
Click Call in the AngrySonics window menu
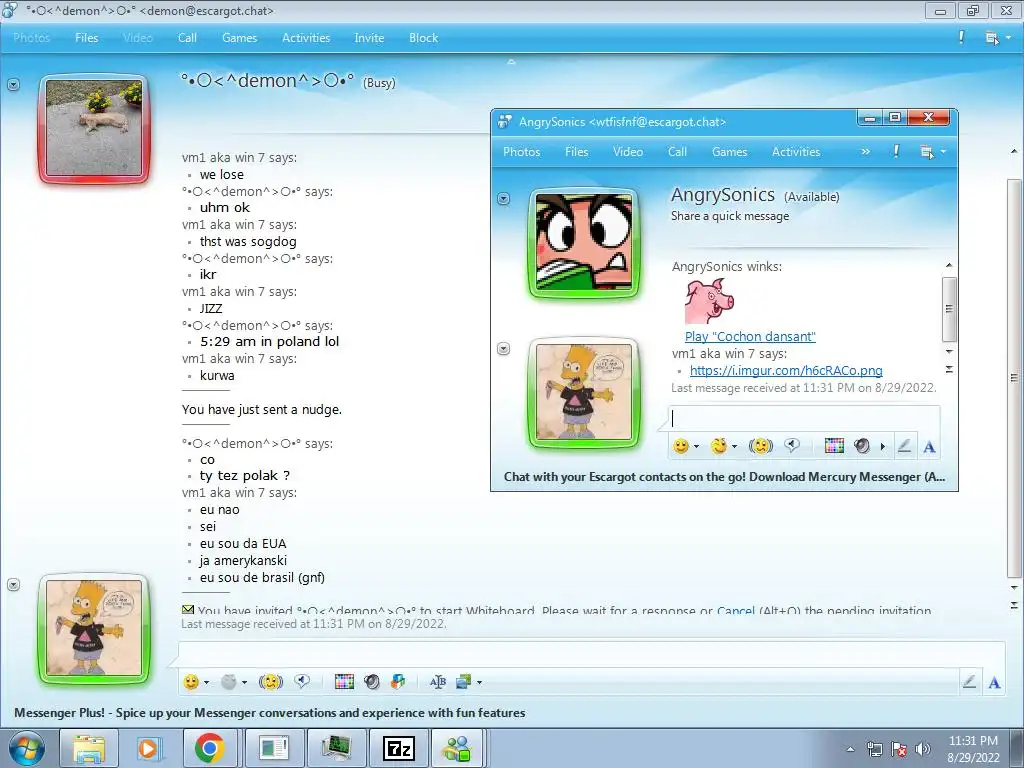[x=677, y=152]
